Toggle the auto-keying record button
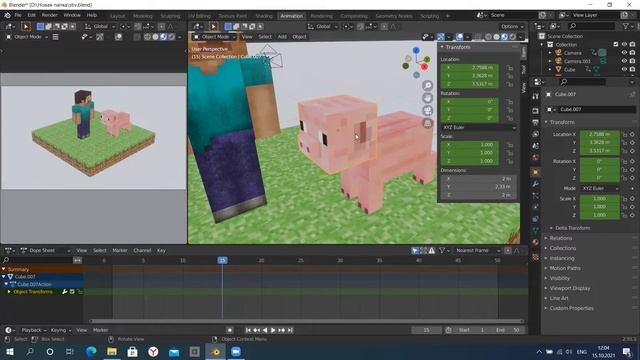Viewport: 640px width, 360px height. 230,330
